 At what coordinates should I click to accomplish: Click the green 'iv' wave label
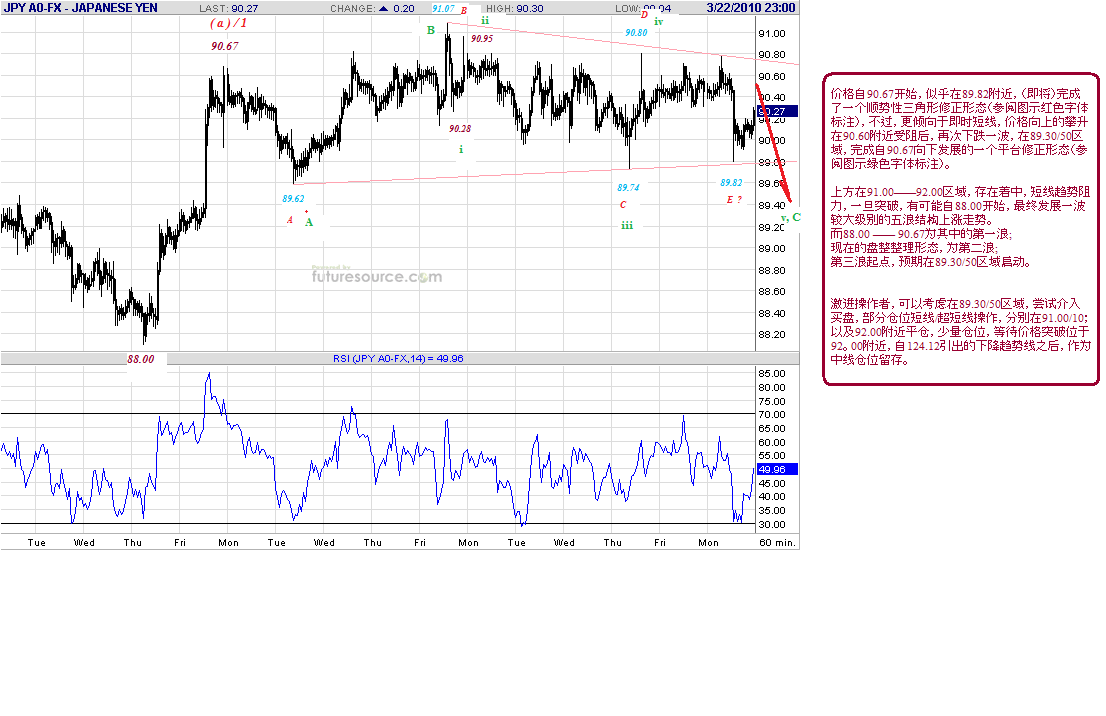coord(659,22)
